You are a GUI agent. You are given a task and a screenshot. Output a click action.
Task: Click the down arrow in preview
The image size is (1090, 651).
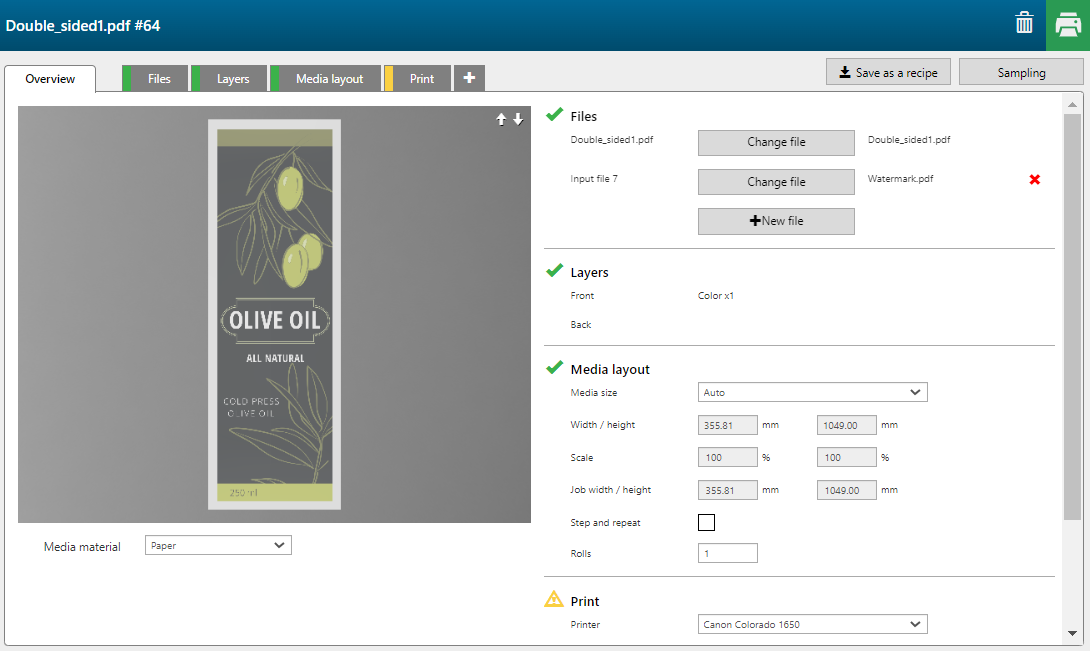coord(518,119)
